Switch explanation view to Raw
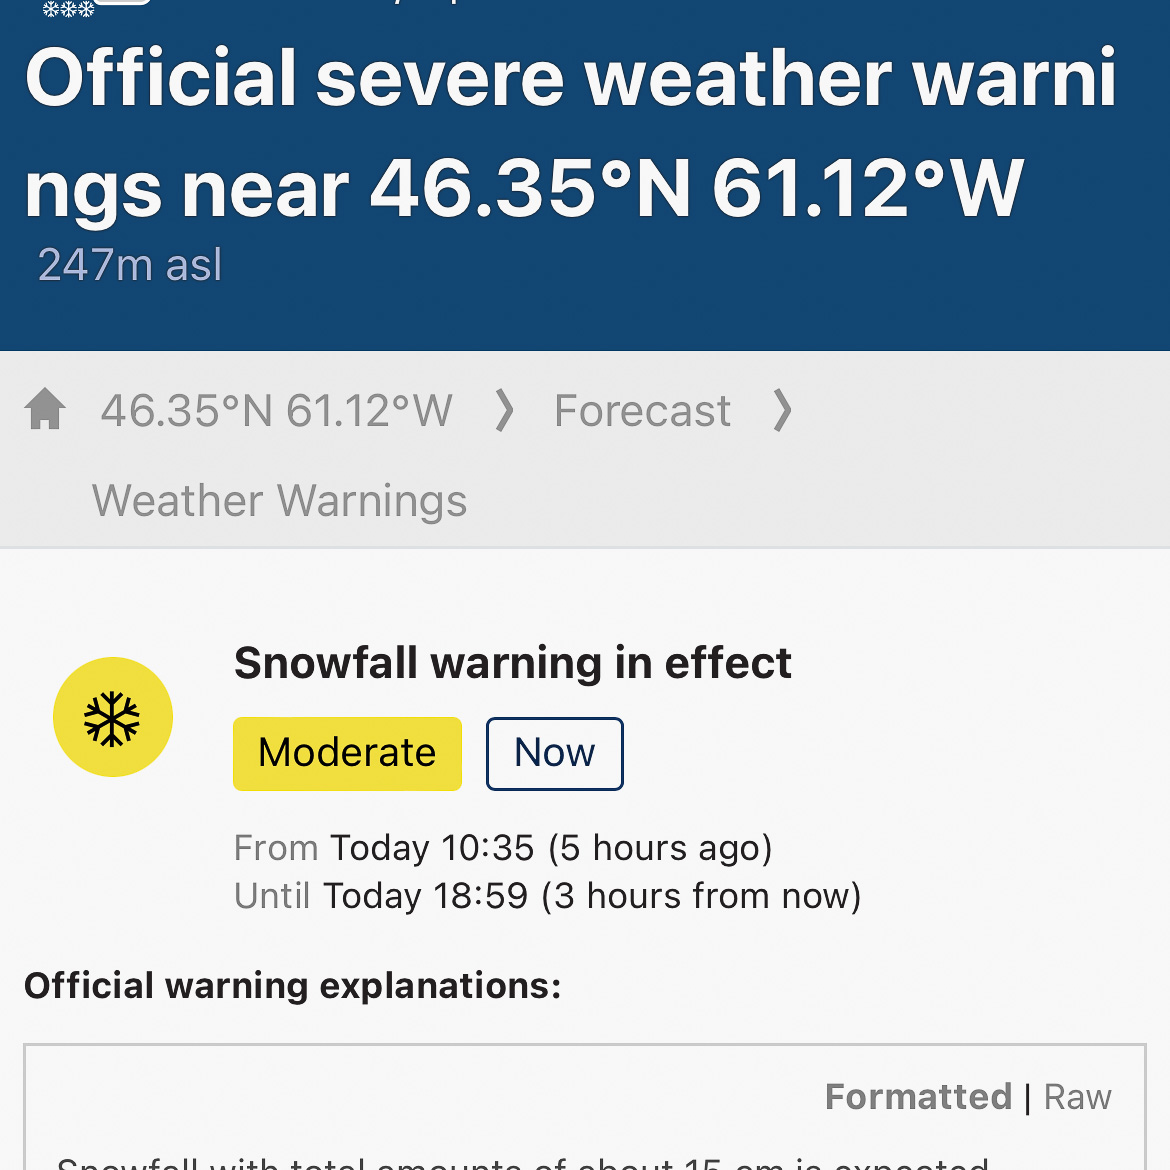The image size is (1170, 1170). (x=1077, y=1097)
